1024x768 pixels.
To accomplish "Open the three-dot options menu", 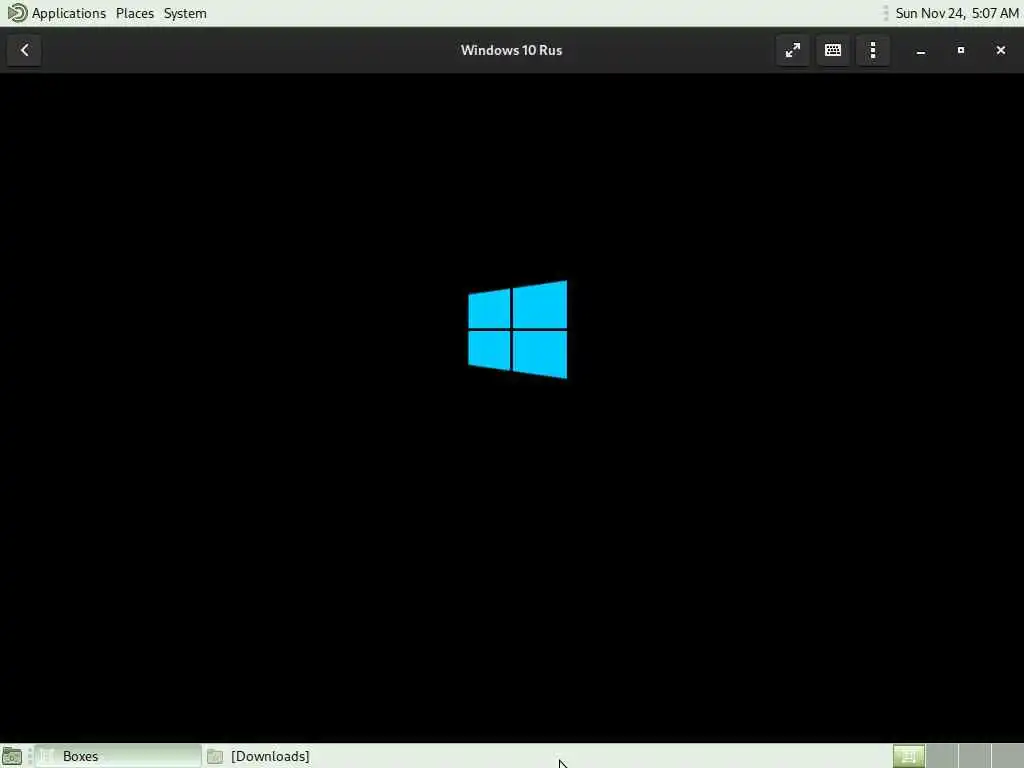I will pos(873,50).
